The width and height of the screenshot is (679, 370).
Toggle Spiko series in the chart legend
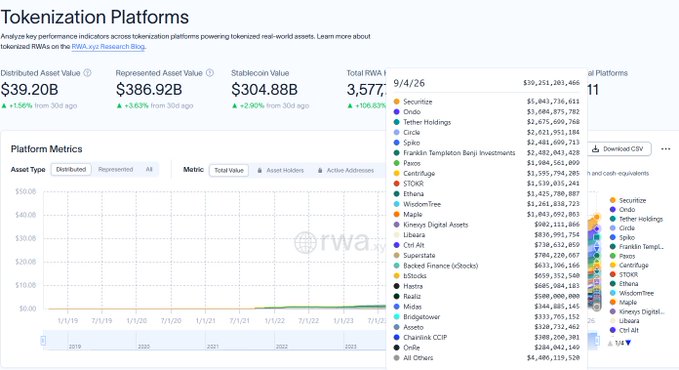click(622, 237)
